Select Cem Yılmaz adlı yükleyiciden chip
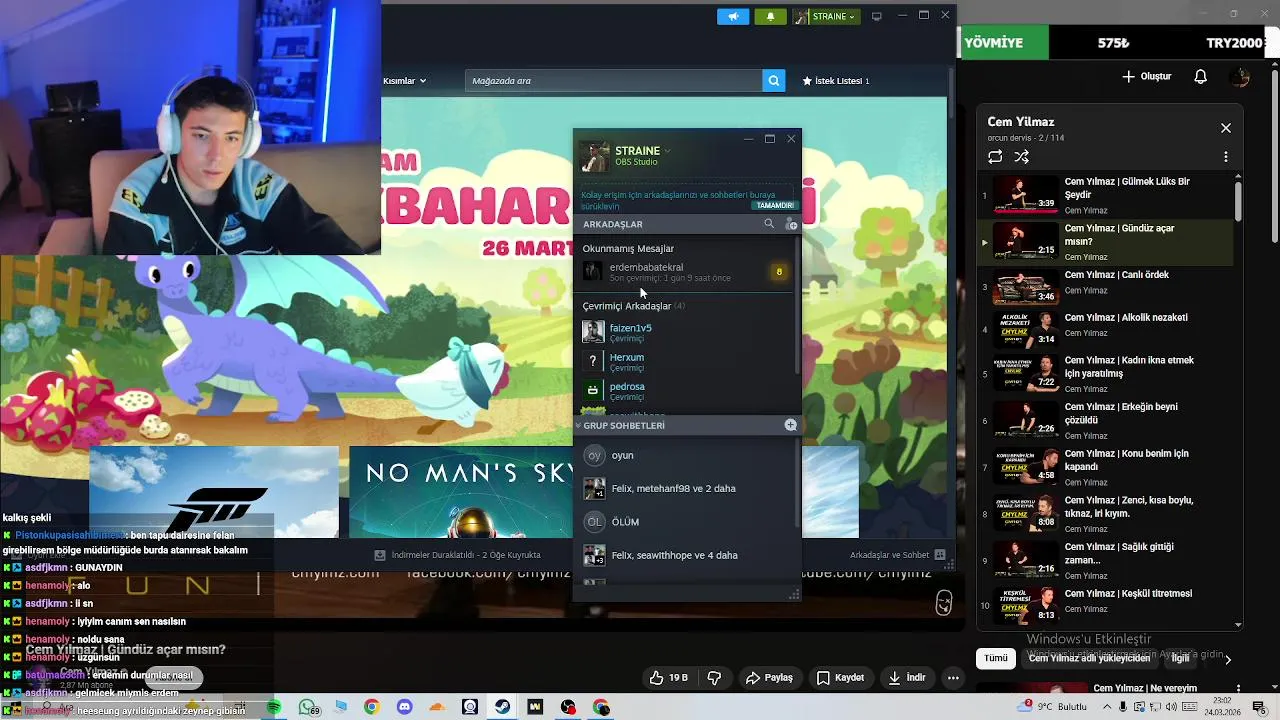The image size is (1280, 720). [1090, 658]
